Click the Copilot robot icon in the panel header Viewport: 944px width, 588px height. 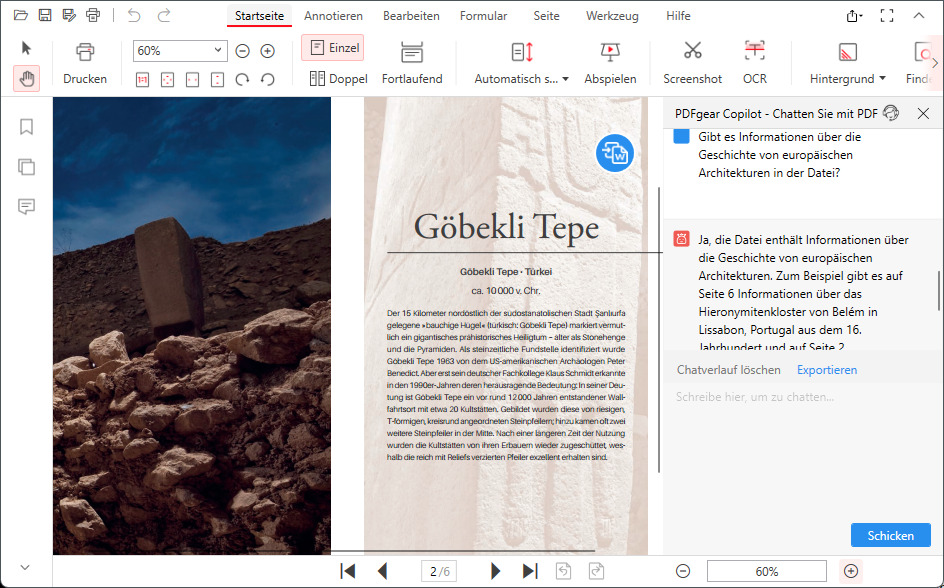coord(891,113)
